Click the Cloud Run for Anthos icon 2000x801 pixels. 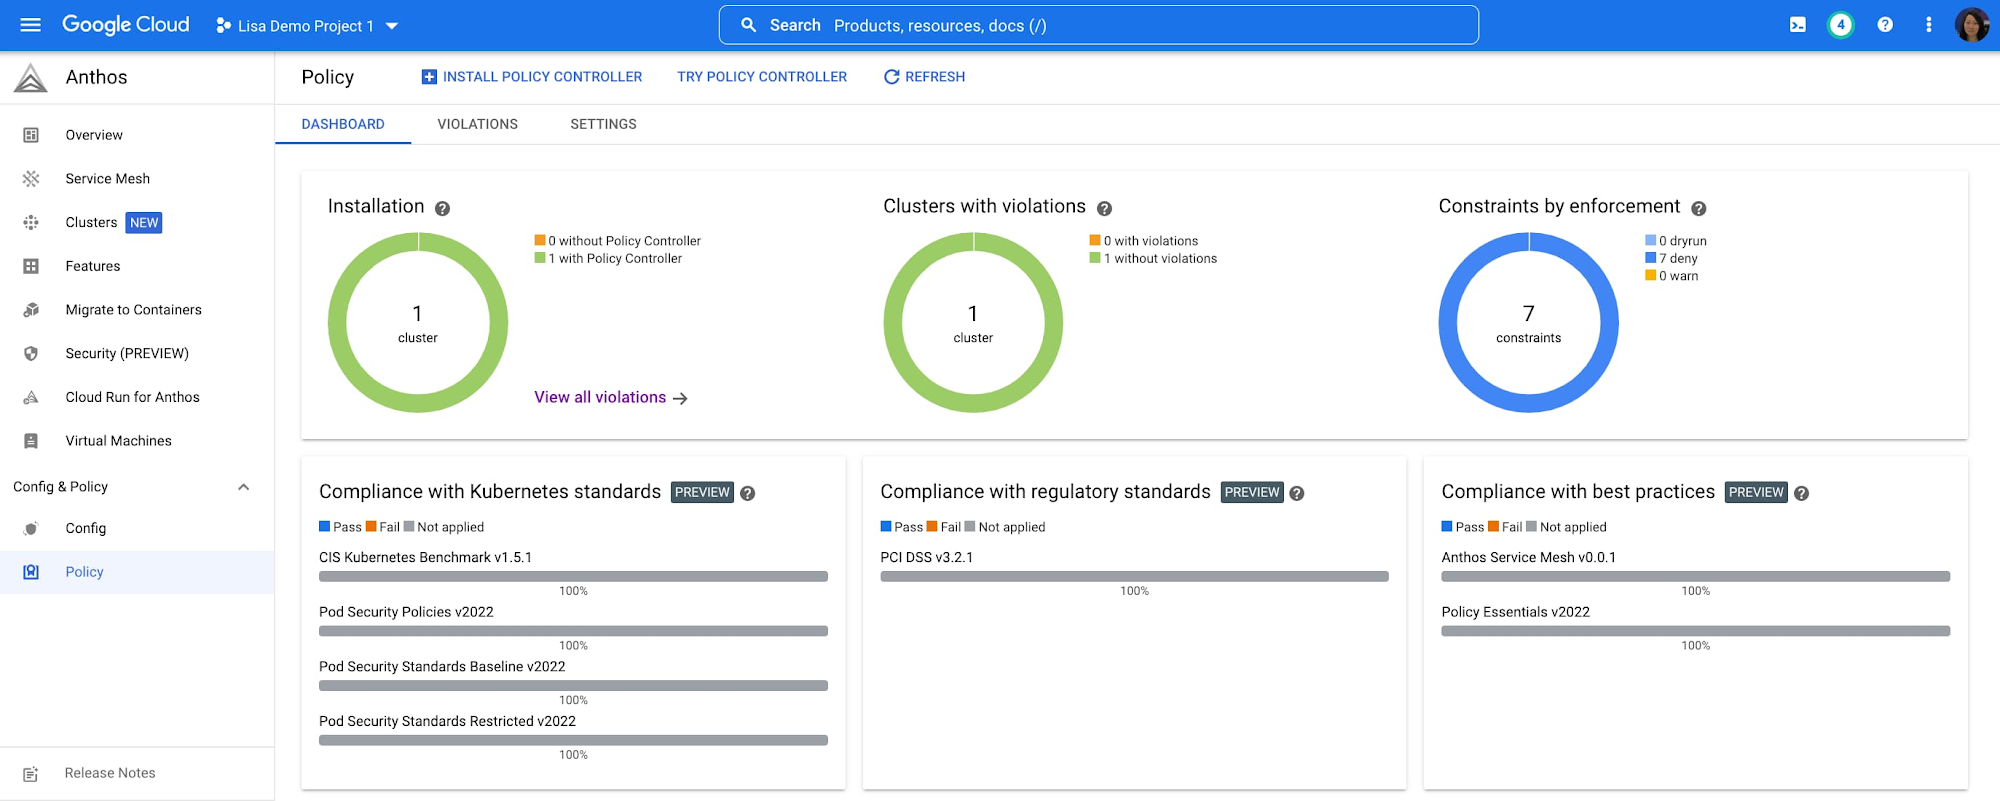point(31,397)
